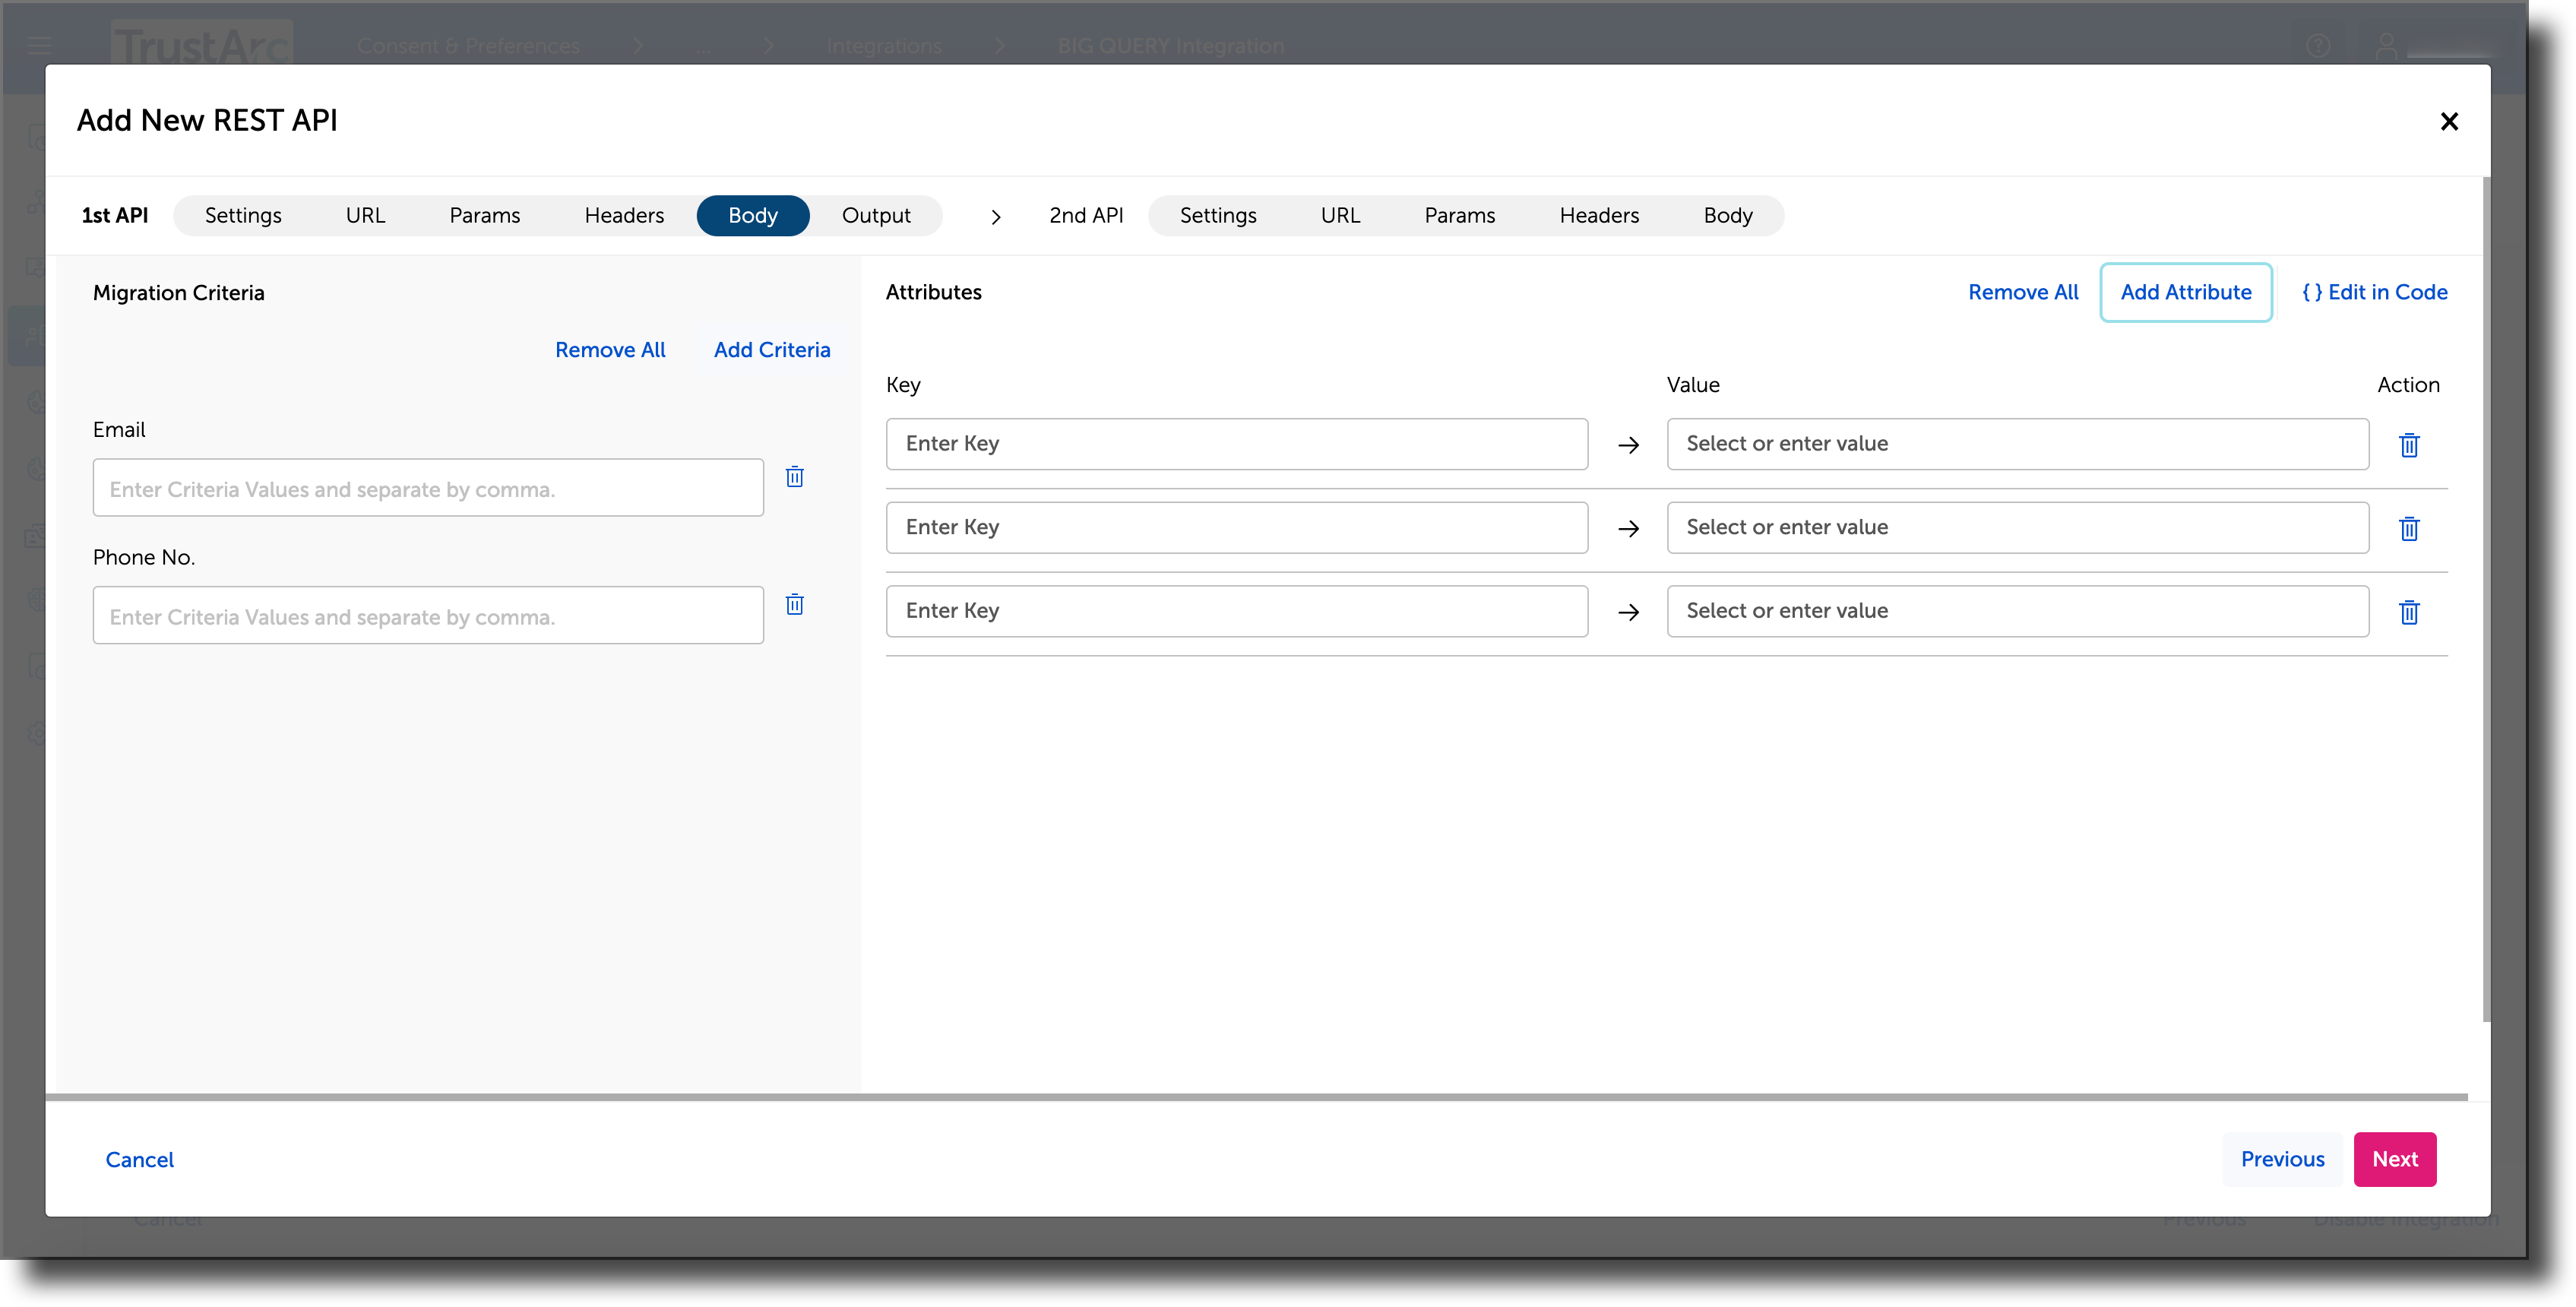
Task: Open the 2nd API URL tab
Action: (x=1340, y=216)
